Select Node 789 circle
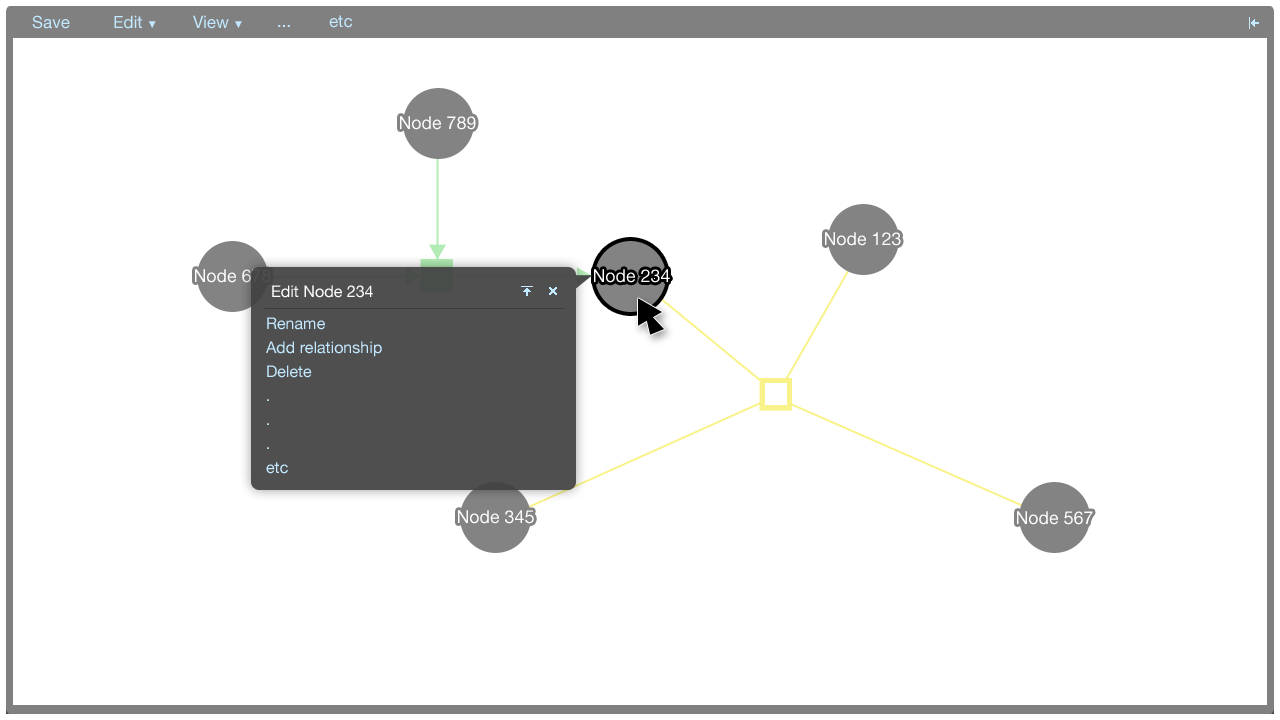Image resolution: width=1280 pixels, height=720 pixels. tap(438, 123)
